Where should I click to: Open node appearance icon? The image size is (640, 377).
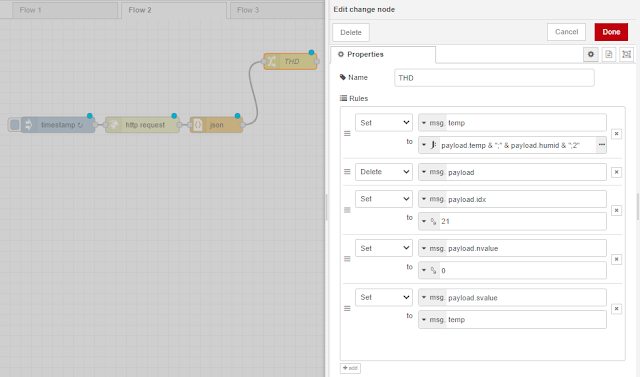[627, 54]
